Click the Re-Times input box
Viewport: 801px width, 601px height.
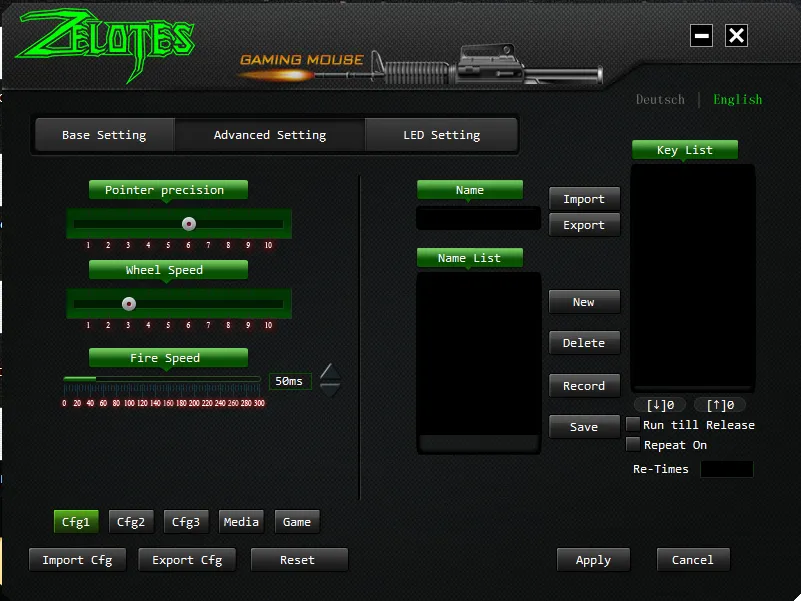tap(726, 469)
